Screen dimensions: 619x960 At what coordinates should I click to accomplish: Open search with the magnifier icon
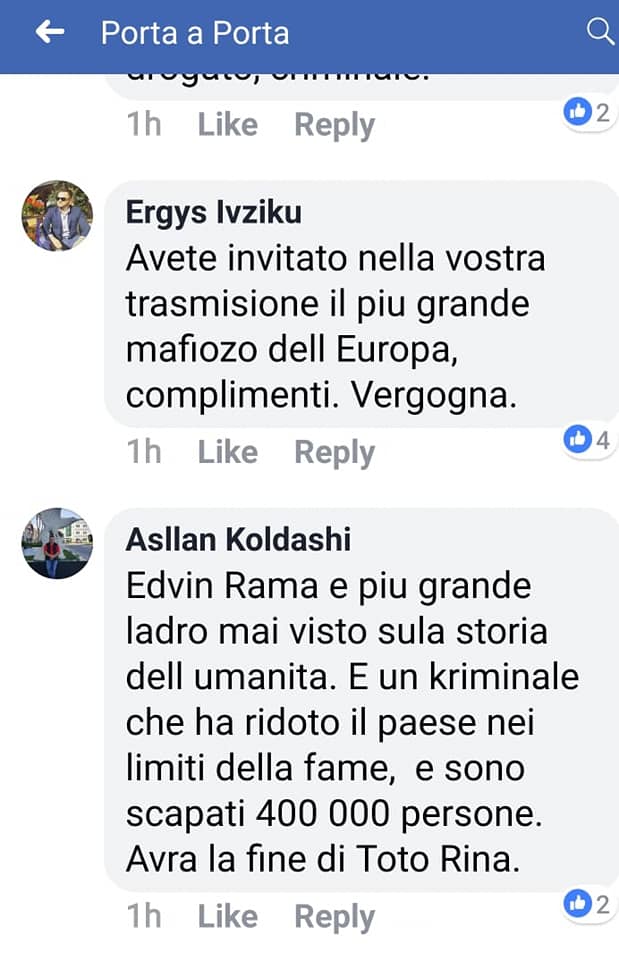tap(599, 32)
